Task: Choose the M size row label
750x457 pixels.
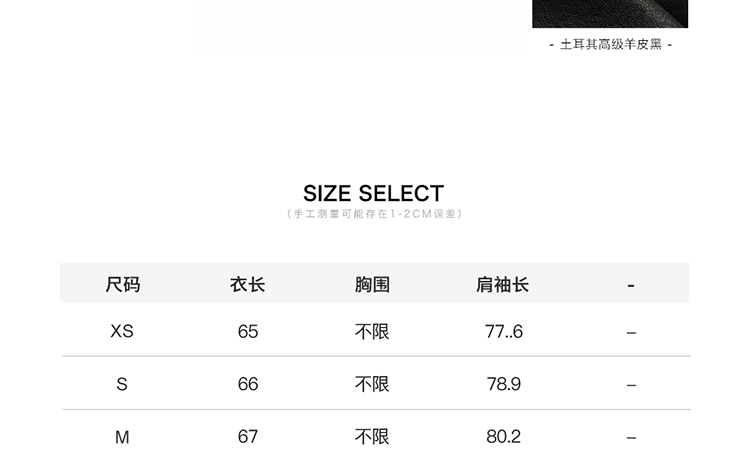Action: [x=122, y=437]
